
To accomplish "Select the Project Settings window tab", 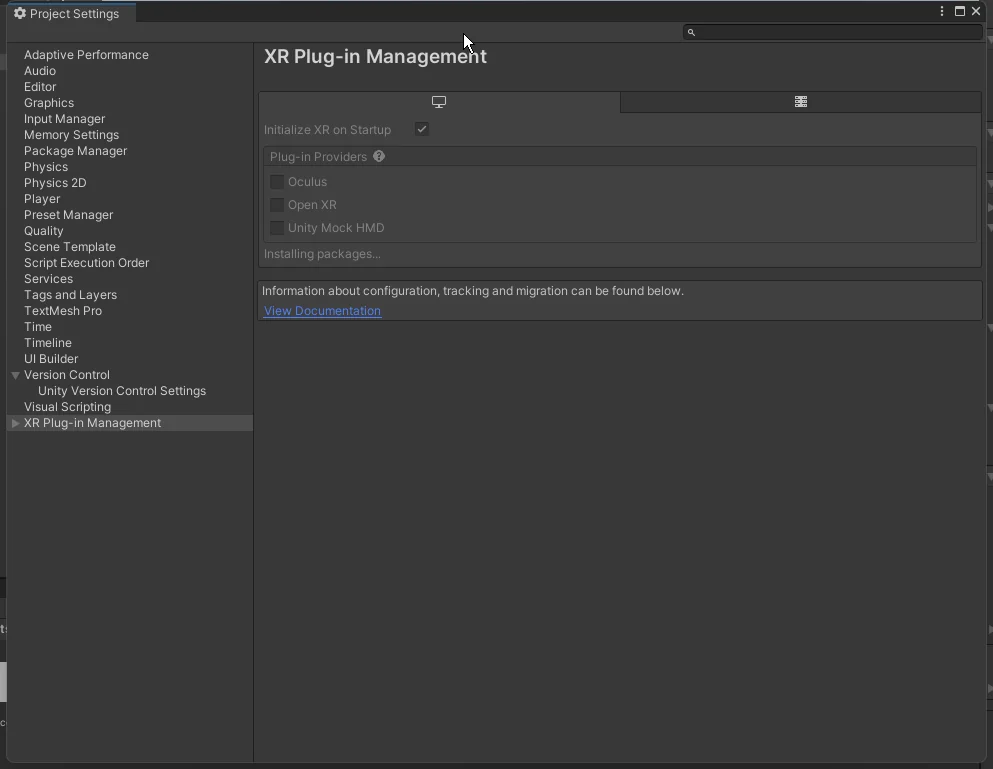I will (x=70, y=14).
